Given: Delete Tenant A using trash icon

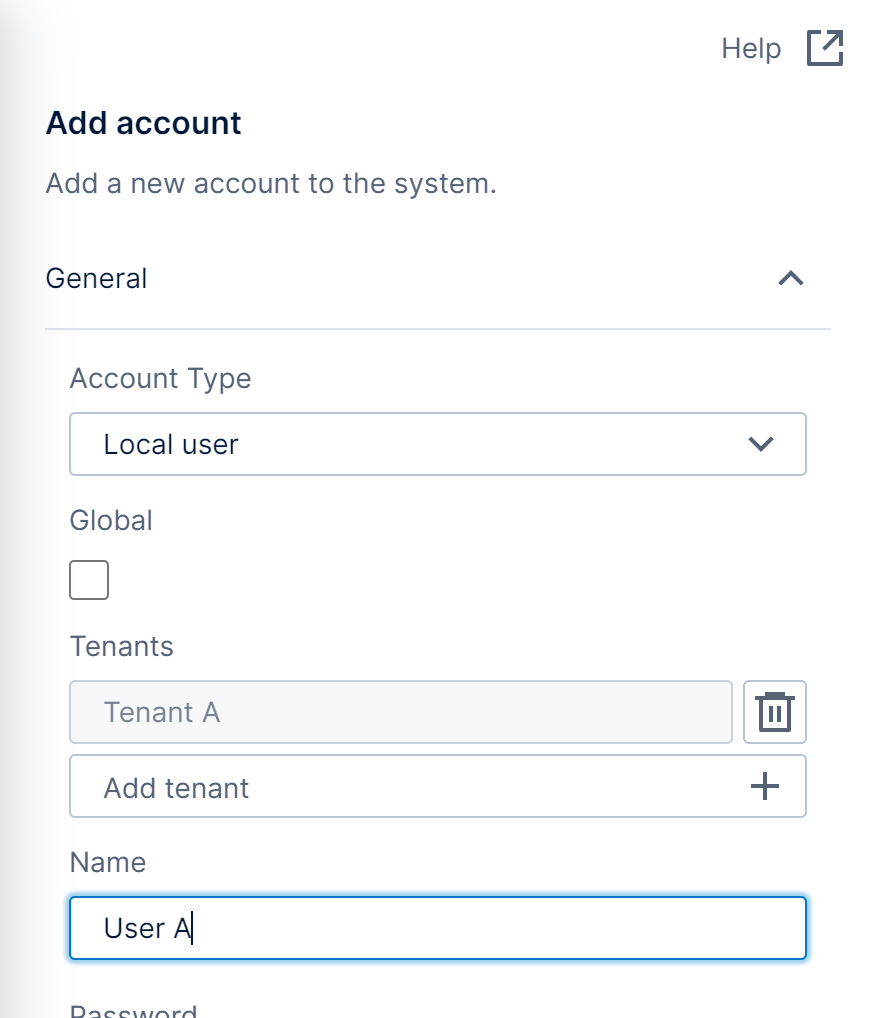Looking at the screenshot, I should click(x=775, y=712).
